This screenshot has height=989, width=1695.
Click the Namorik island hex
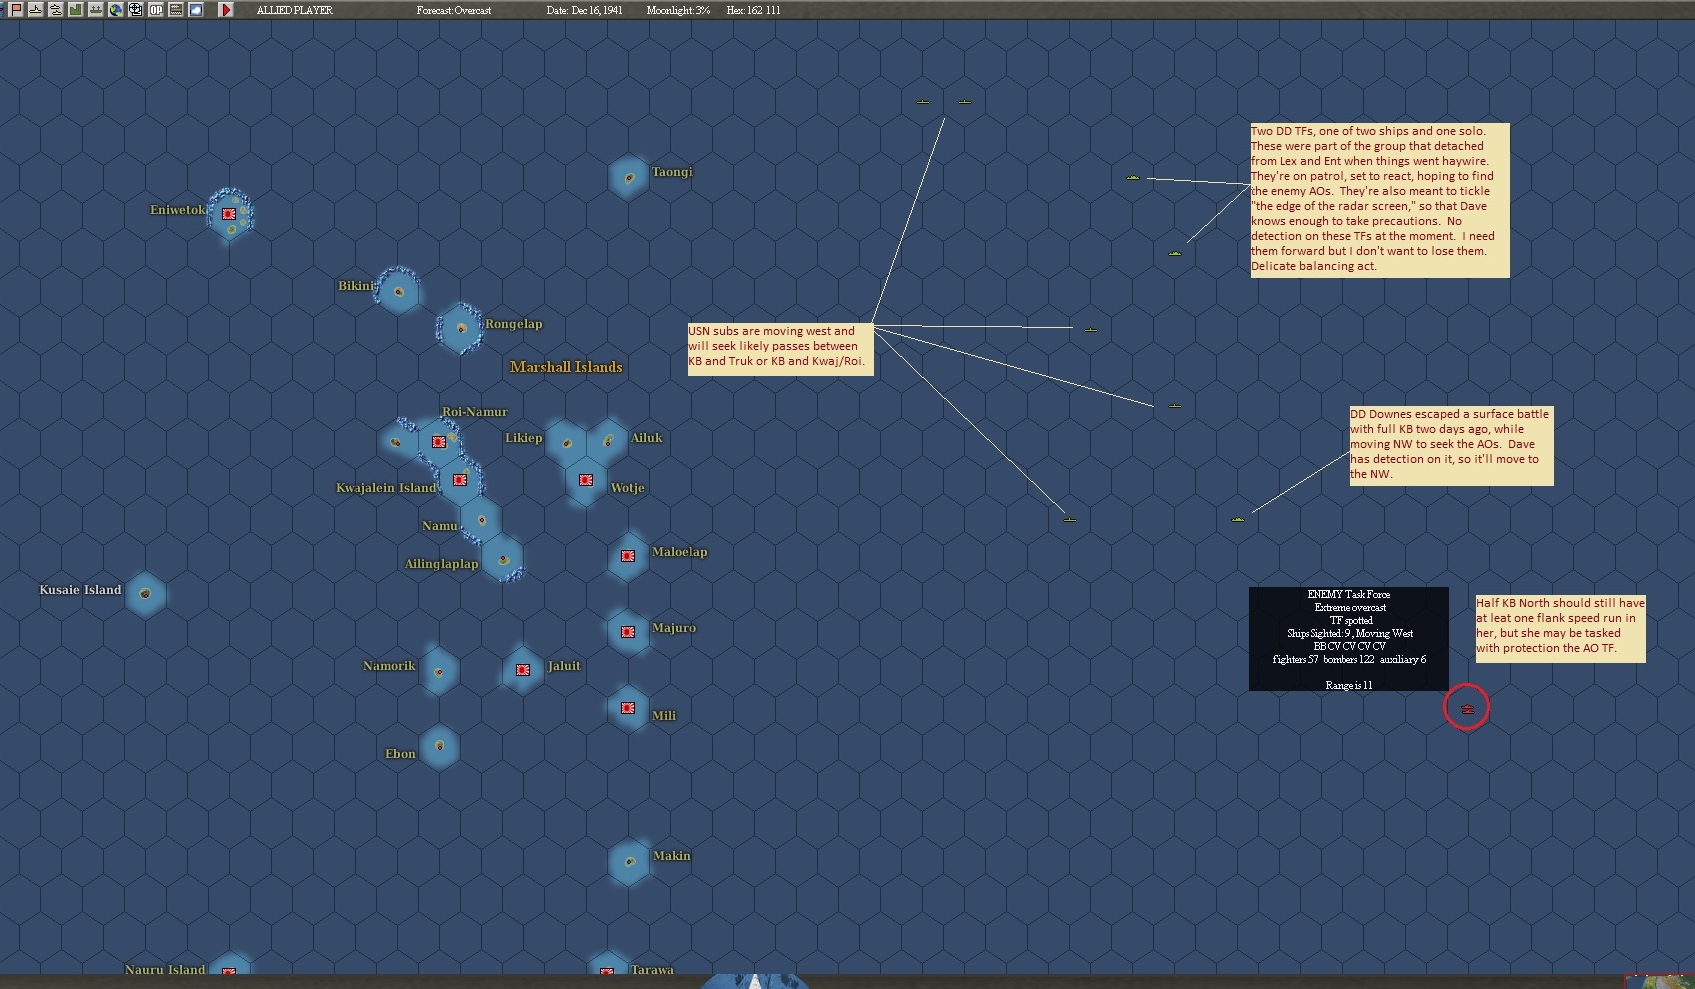pos(439,671)
